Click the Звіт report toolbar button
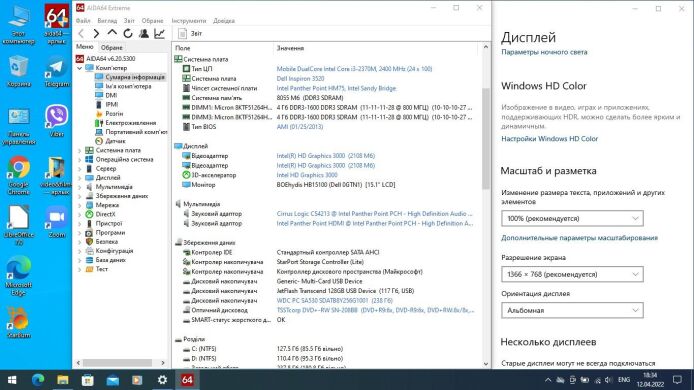This screenshot has height=390, width=694. tap(190, 33)
